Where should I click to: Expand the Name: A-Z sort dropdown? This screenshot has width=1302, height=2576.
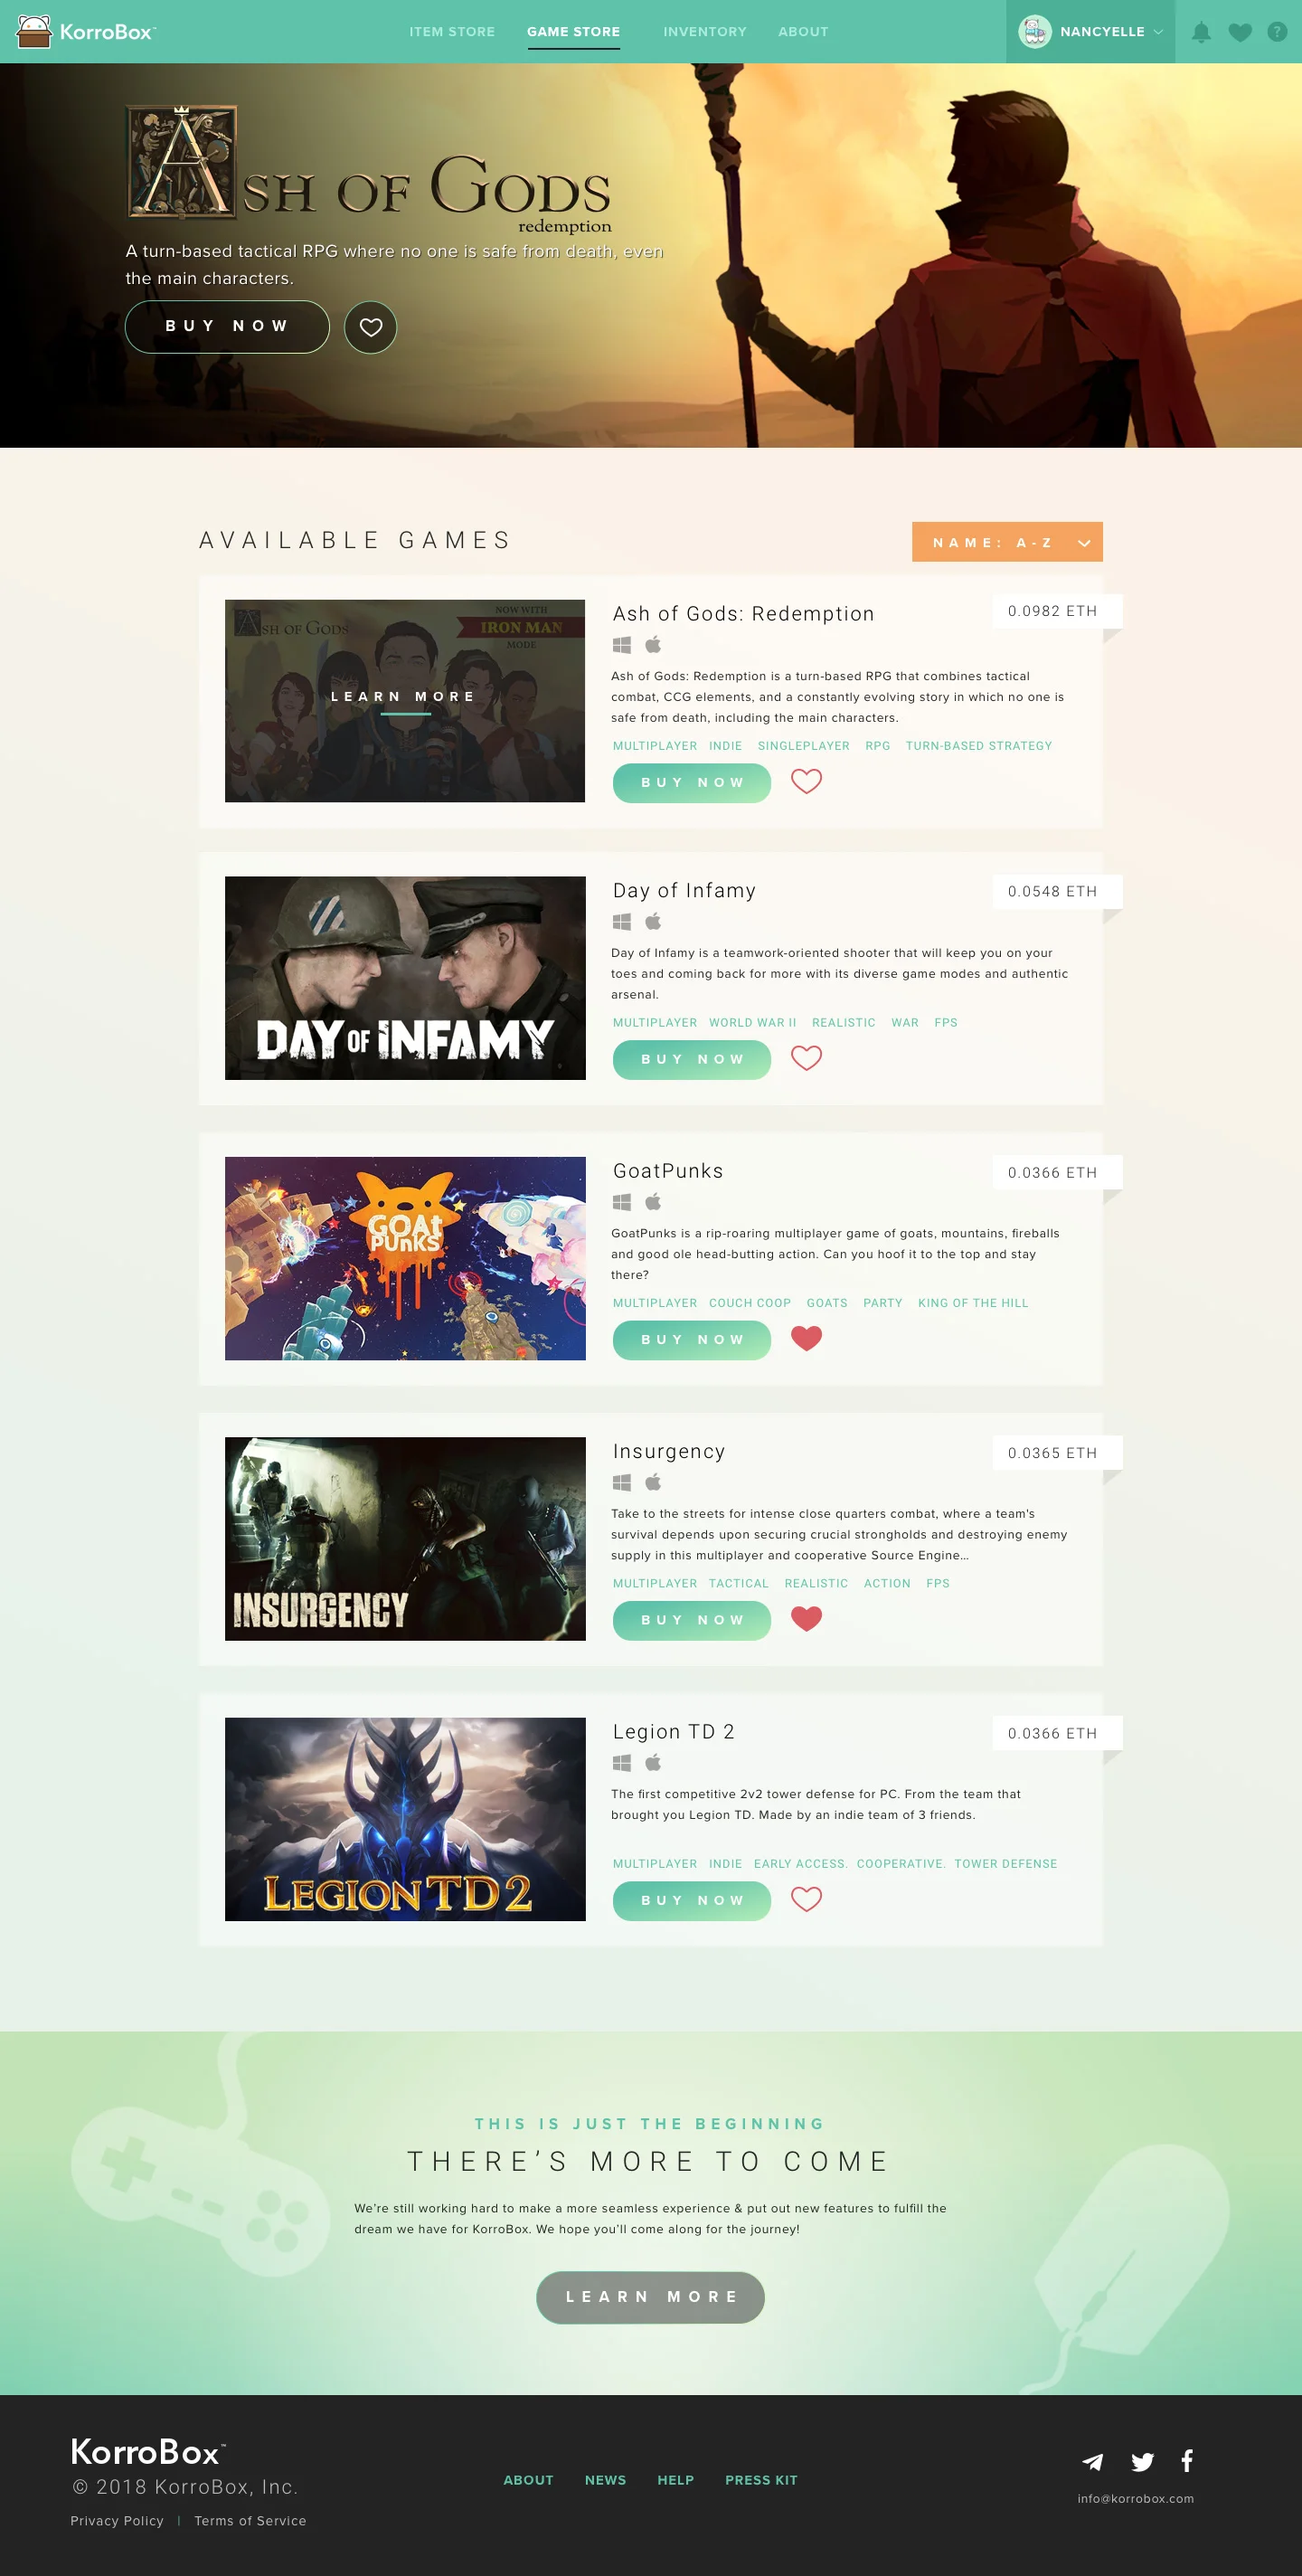[1007, 542]
